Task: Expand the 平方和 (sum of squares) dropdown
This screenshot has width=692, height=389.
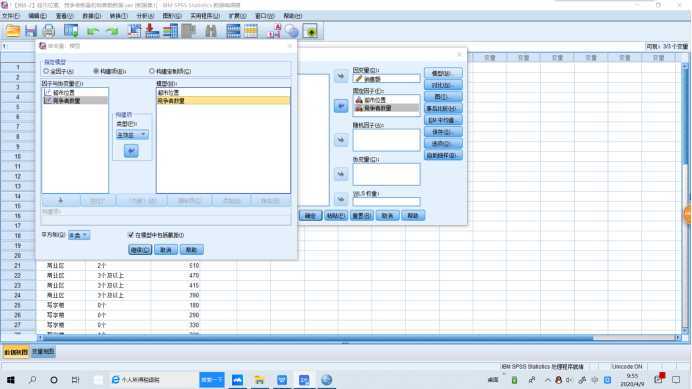Action: tap(79, 235)
